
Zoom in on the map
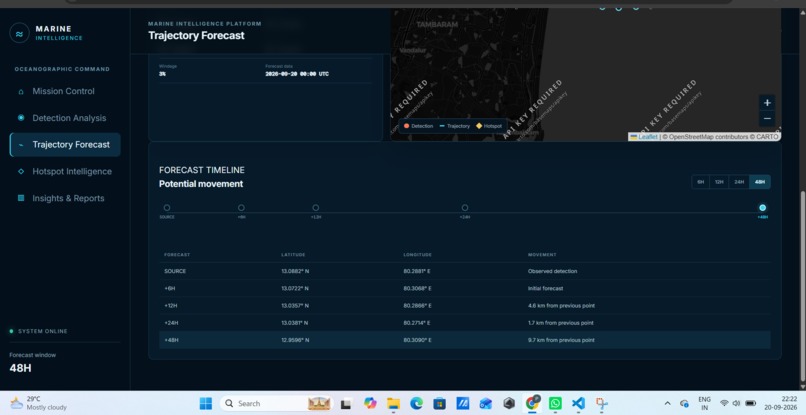pos(767,103)
